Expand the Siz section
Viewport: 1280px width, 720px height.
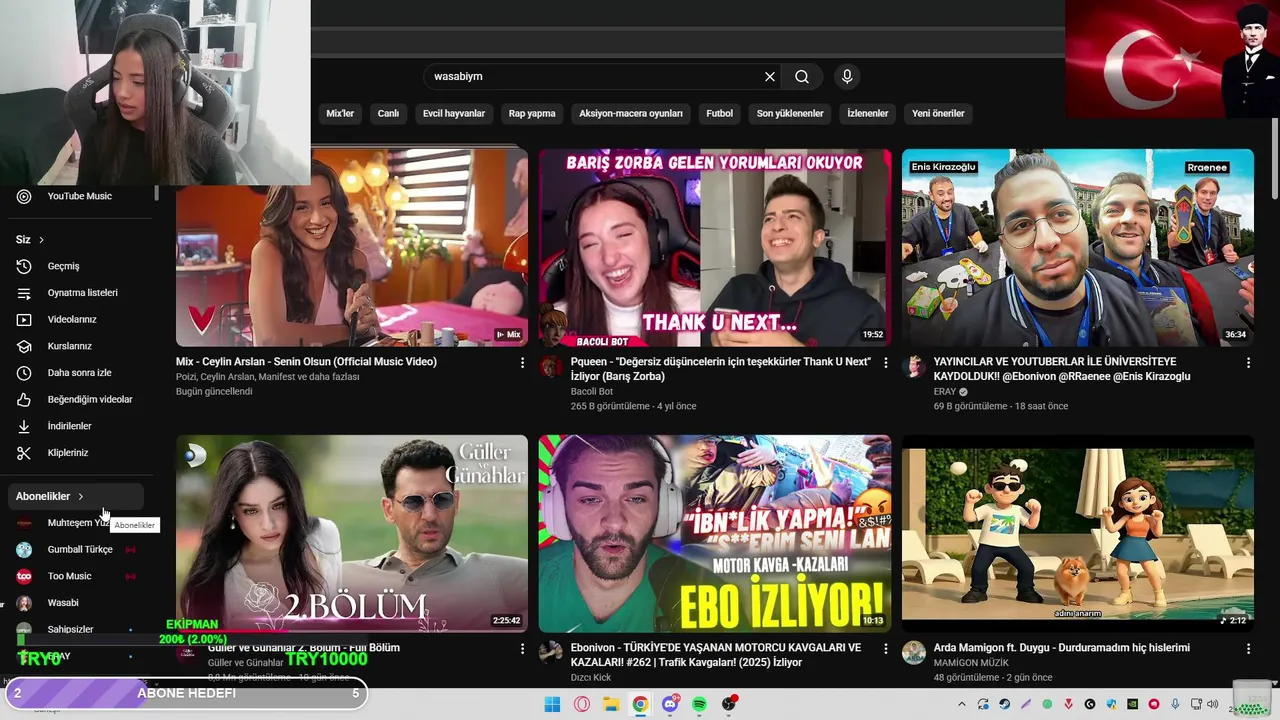click(30, 240)
